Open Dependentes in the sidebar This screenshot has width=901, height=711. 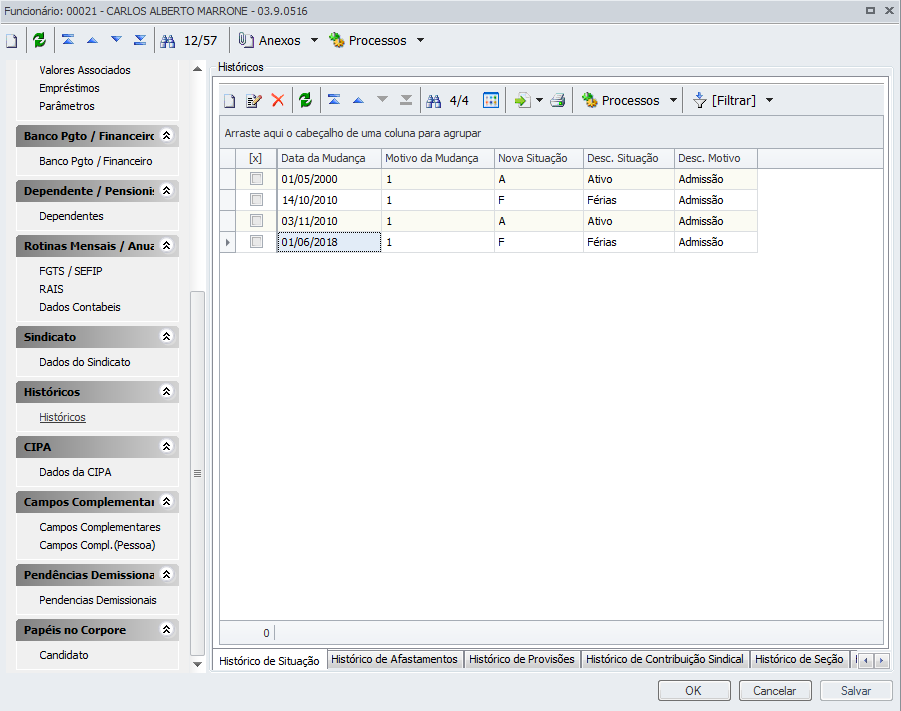tap(71, 216)
